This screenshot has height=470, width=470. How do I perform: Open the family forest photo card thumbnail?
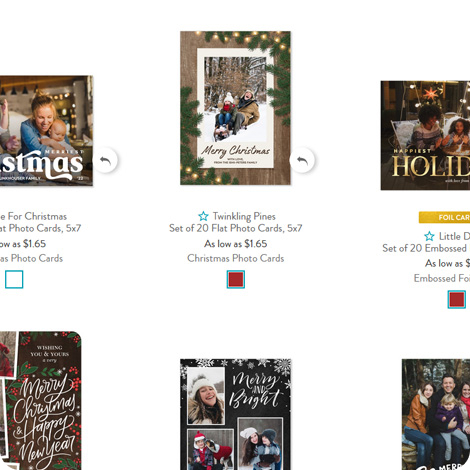(x=436, y=414)
